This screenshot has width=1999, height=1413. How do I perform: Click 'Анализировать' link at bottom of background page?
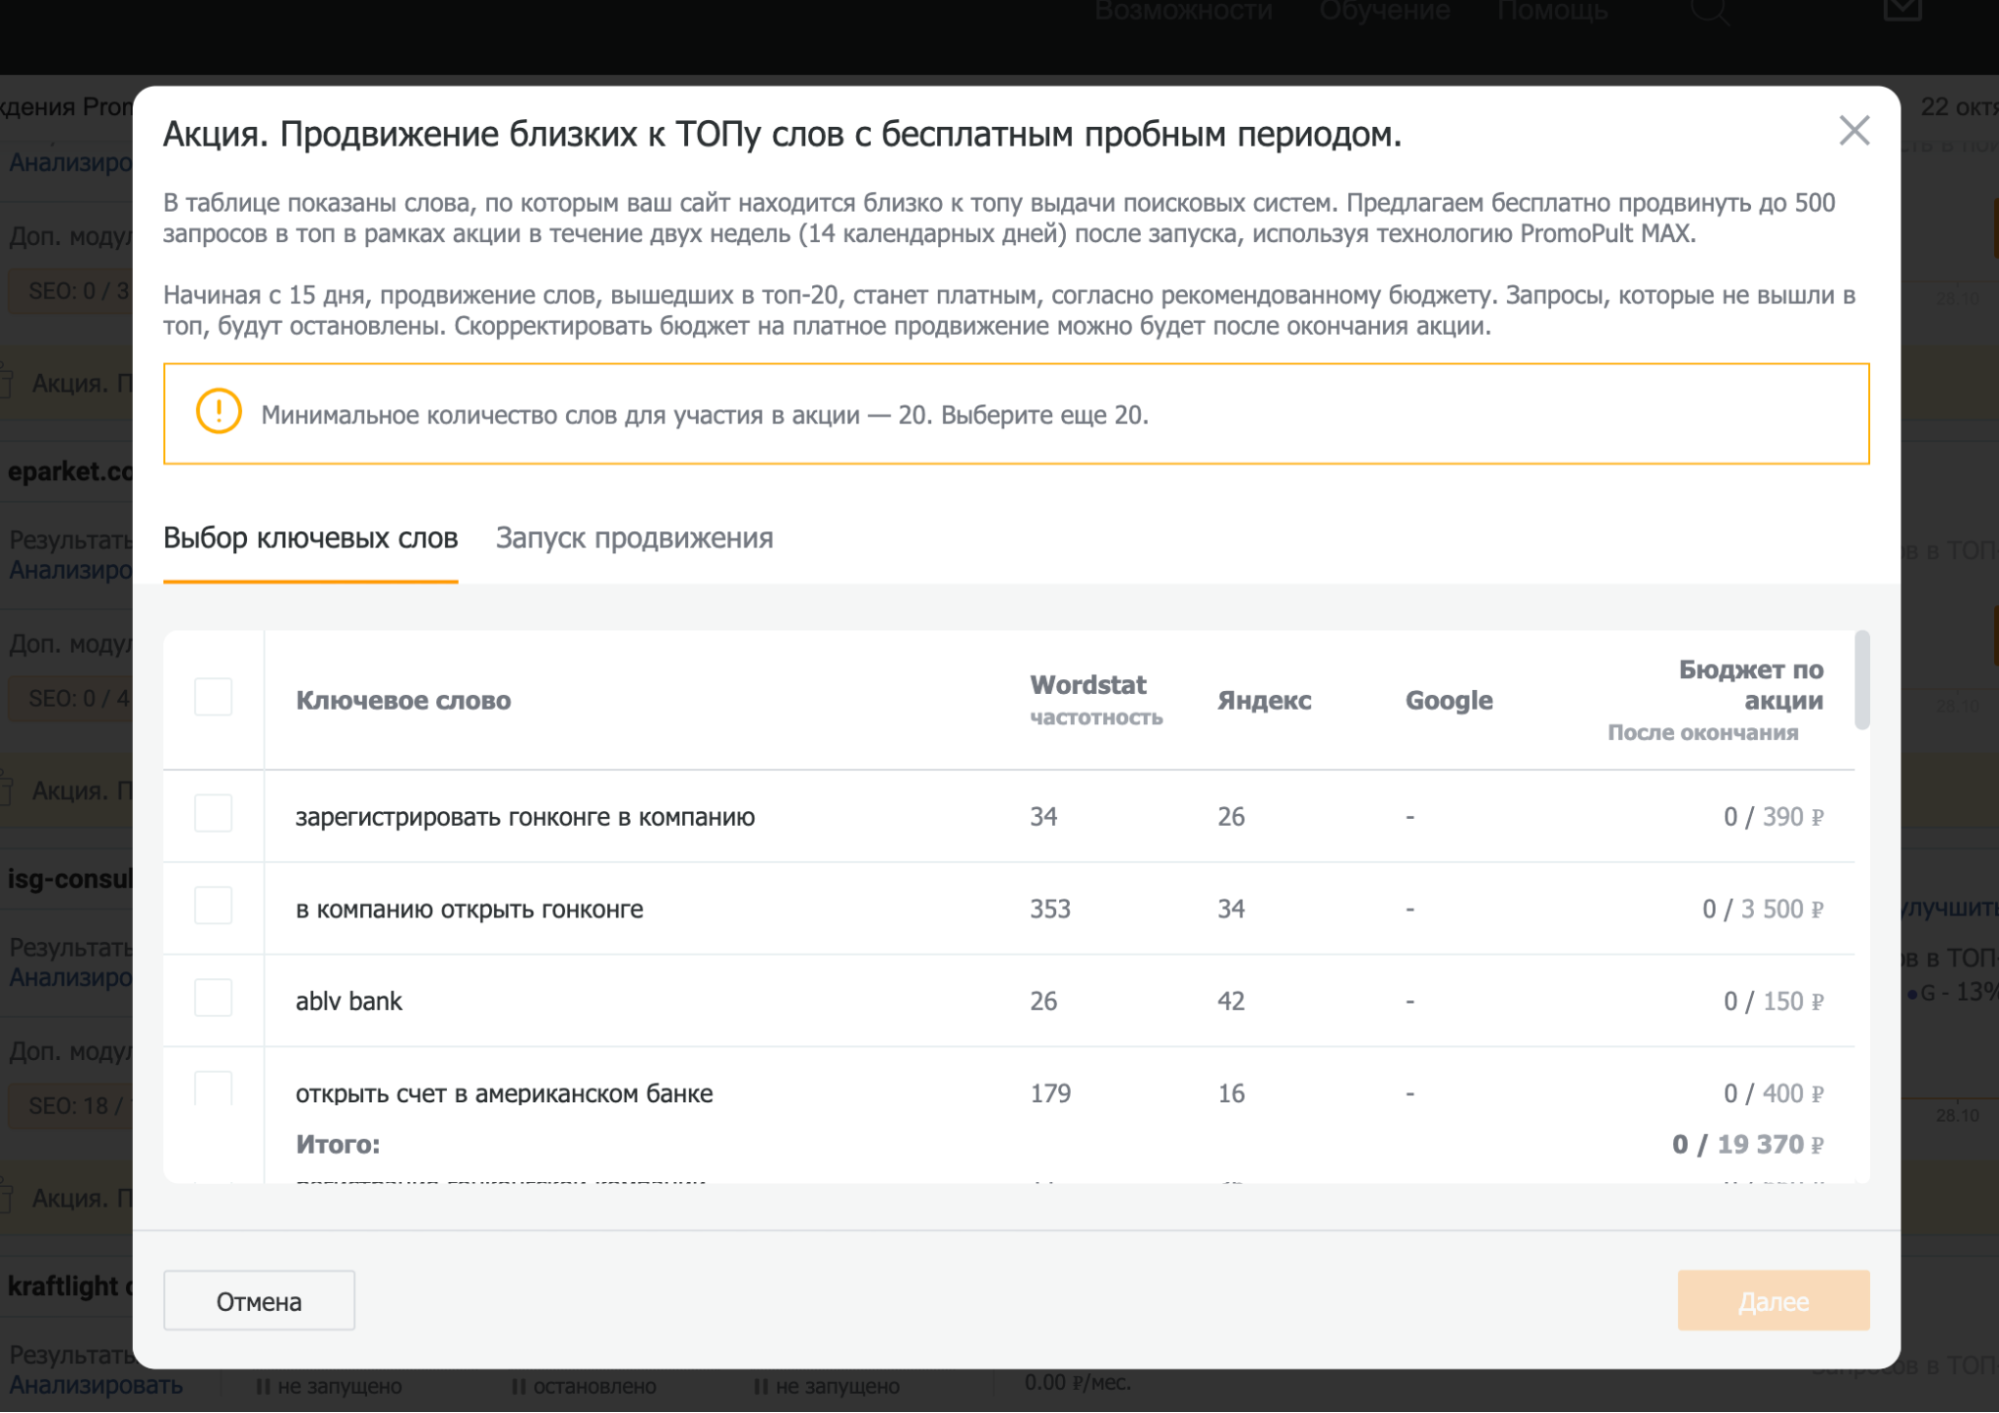click(96, 1385)
